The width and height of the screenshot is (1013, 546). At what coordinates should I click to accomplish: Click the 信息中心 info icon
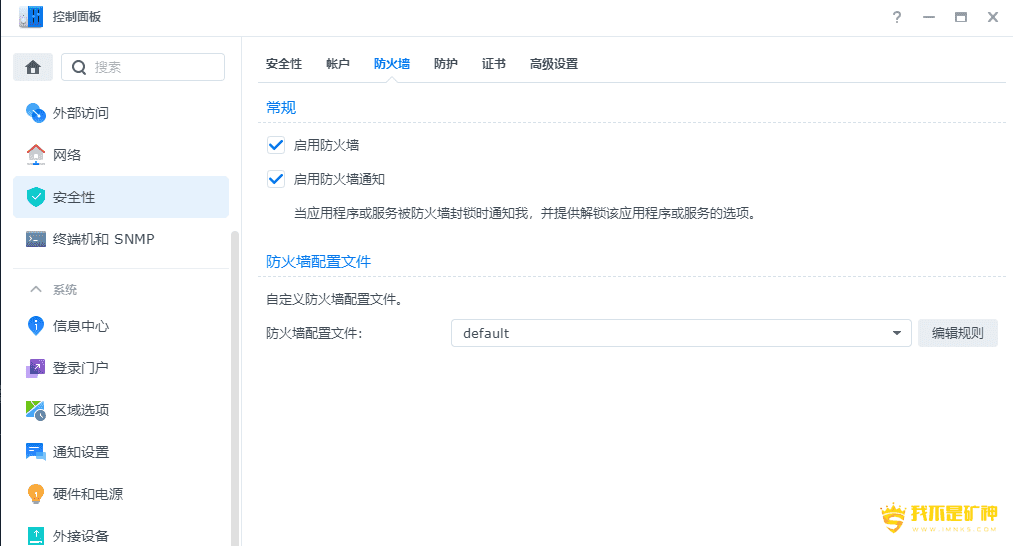[x=36, y=326]
